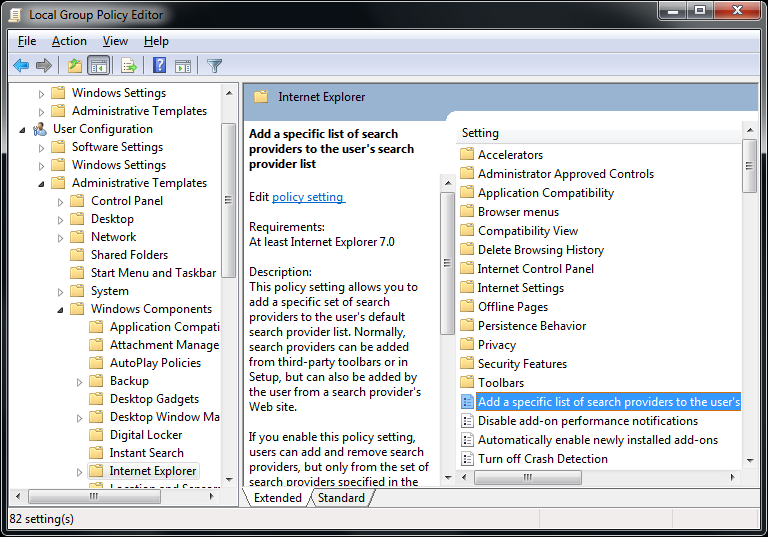Screen dimensions: 768x537
Task: Click the Filter funnel icon
Action: [214, 65]
